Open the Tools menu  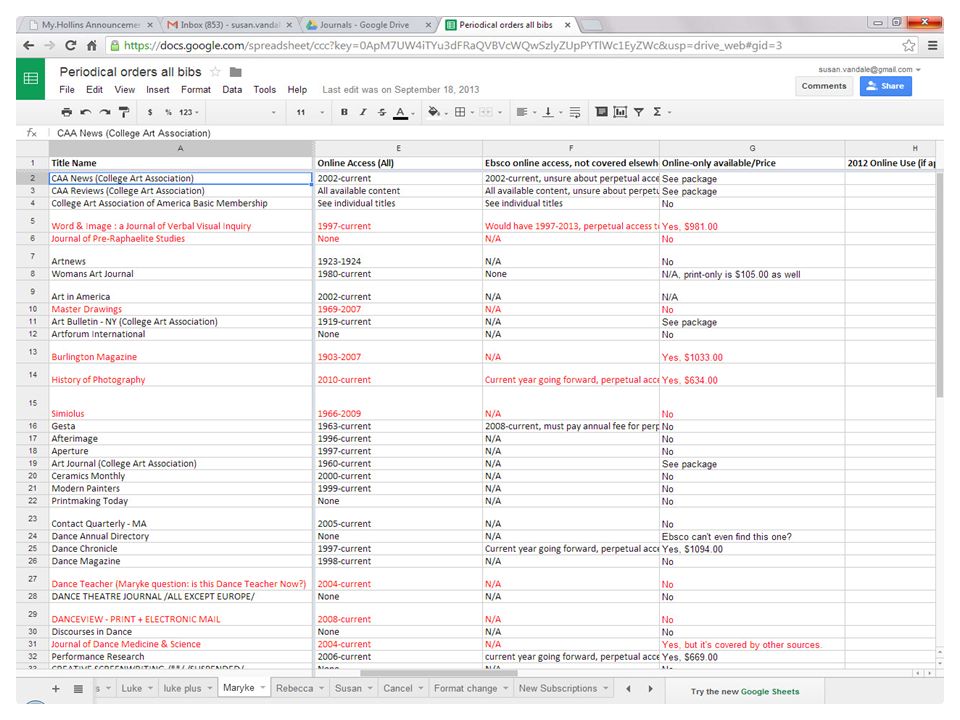point(264,89)
